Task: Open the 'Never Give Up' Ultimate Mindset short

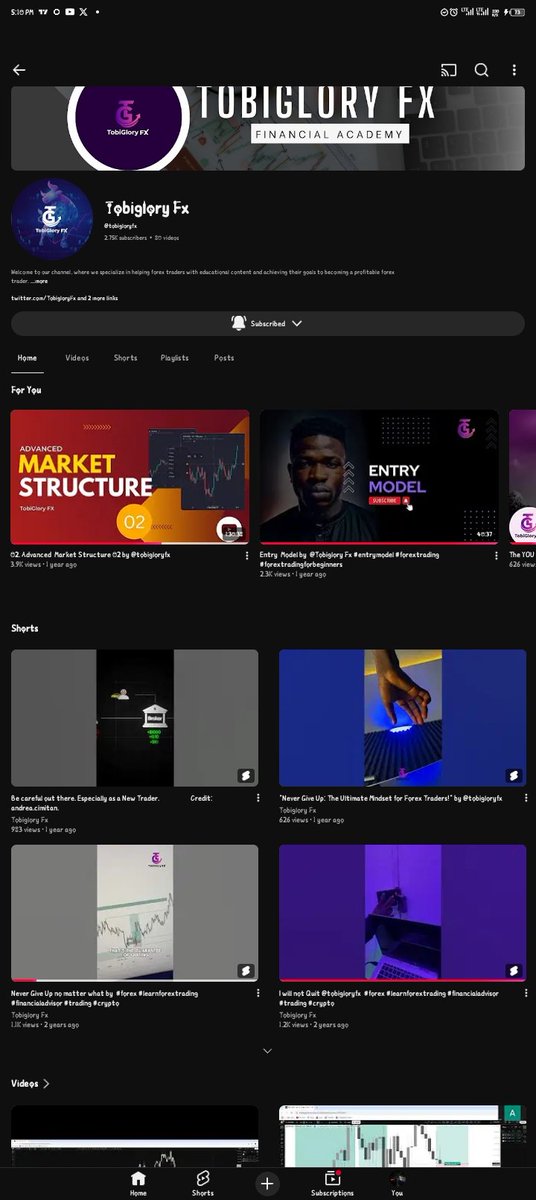Action: pos(402,718)
